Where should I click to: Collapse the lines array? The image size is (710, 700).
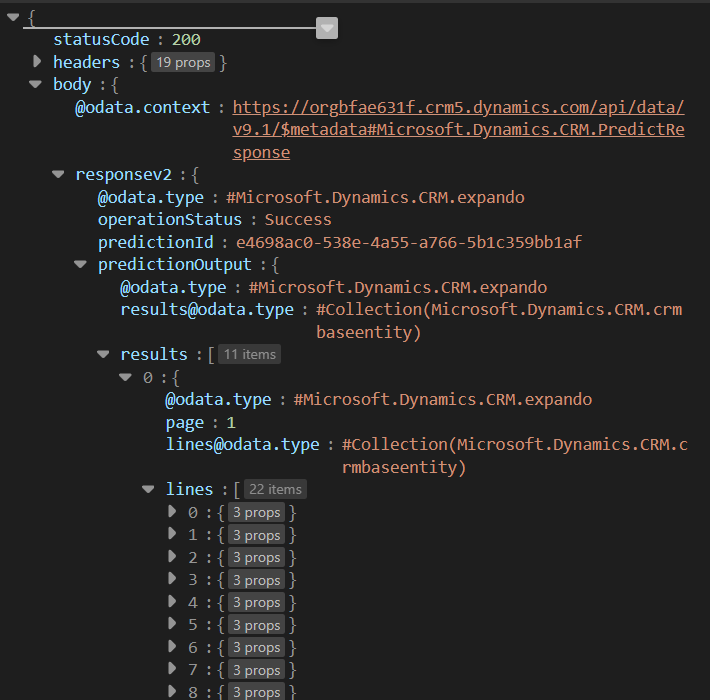pos(148,489)
